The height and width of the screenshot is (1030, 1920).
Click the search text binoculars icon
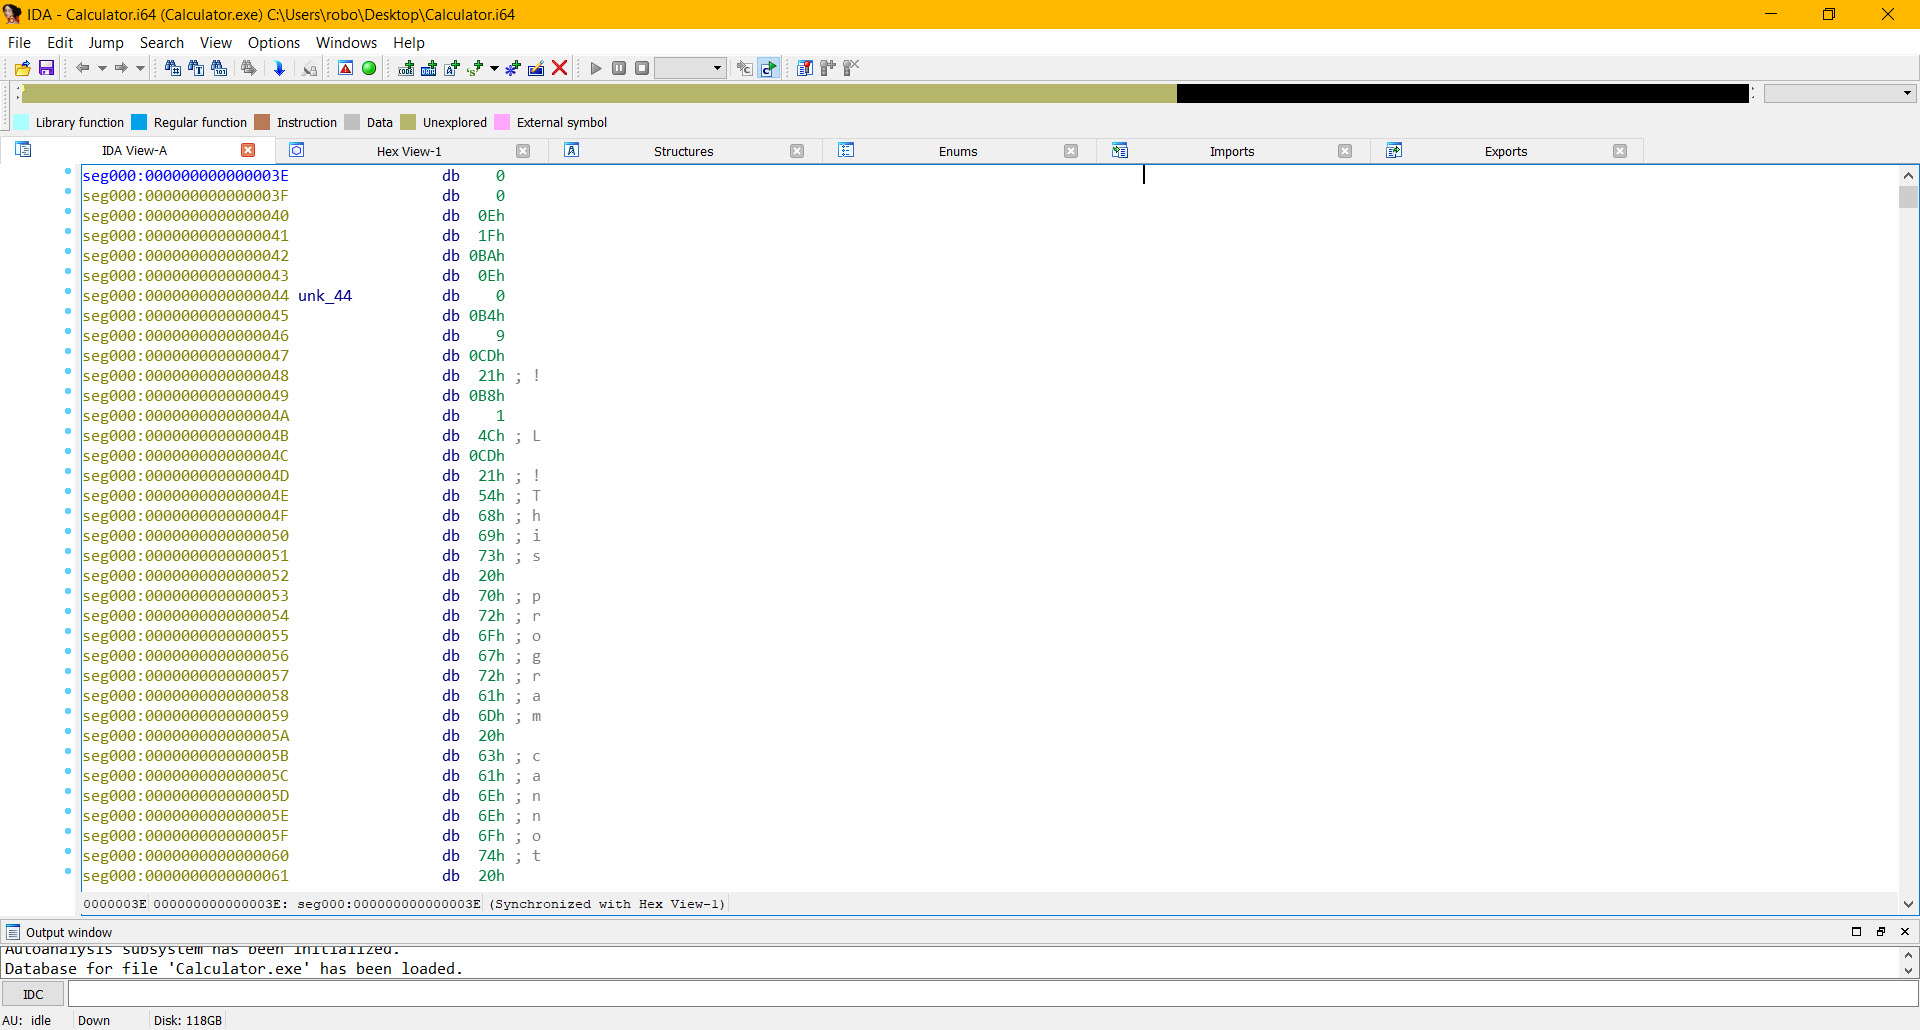coord(196,68)
